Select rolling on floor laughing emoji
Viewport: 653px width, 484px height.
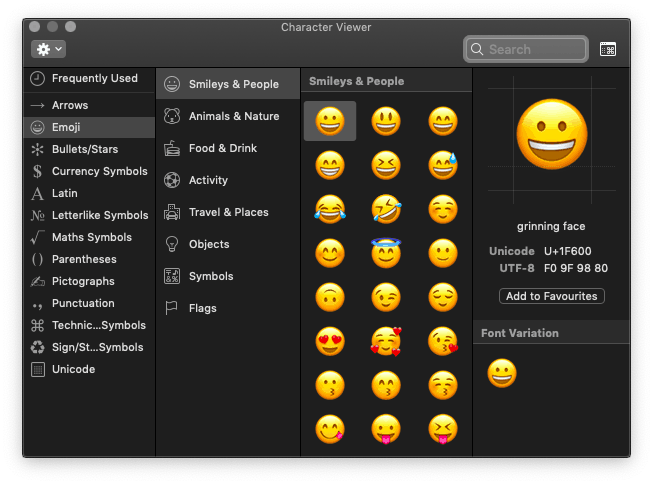coord(386,209)
